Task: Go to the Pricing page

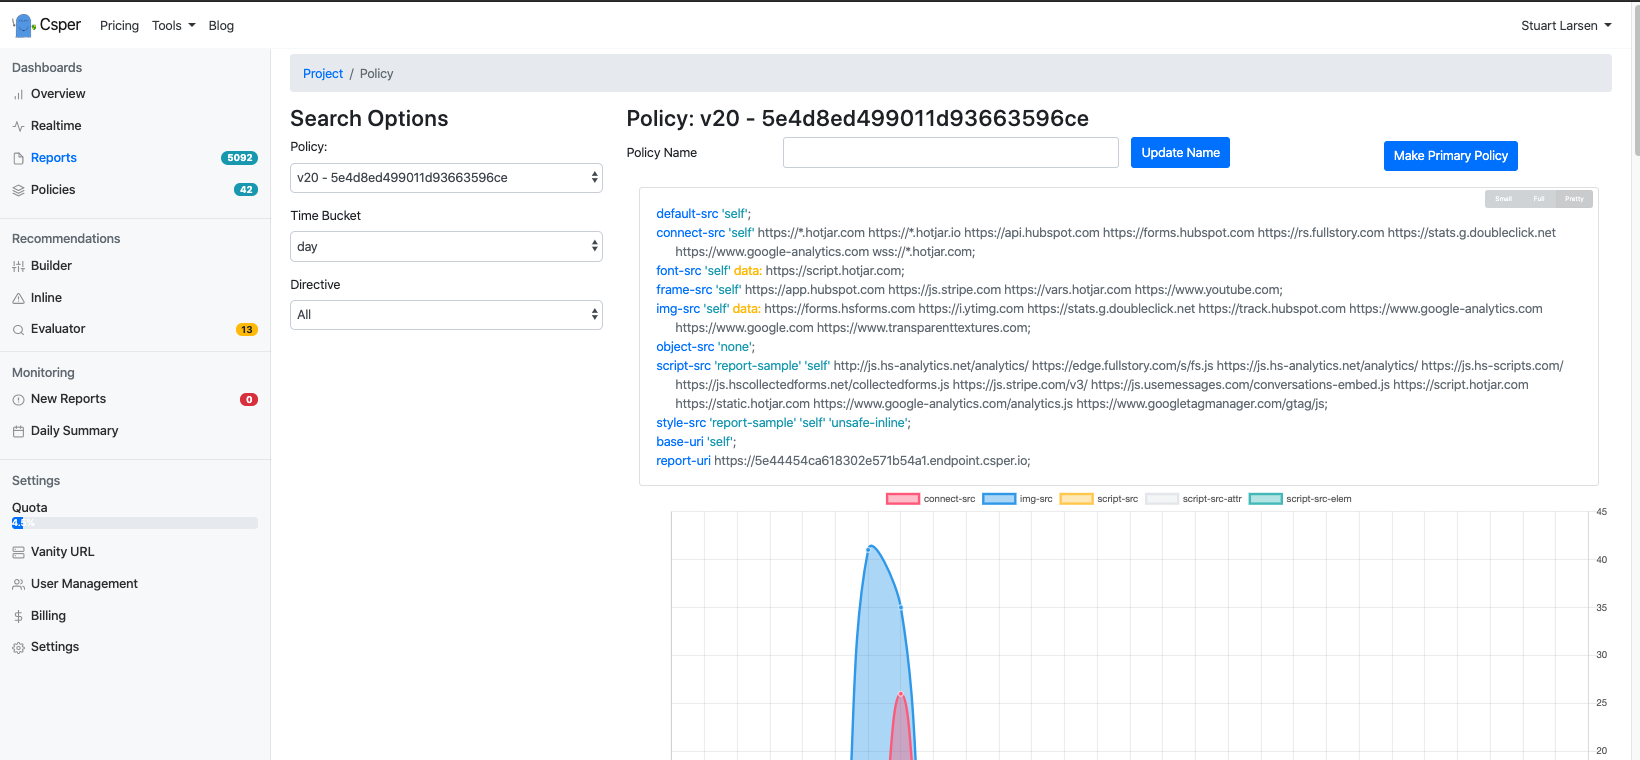Action: pos(119,26)
